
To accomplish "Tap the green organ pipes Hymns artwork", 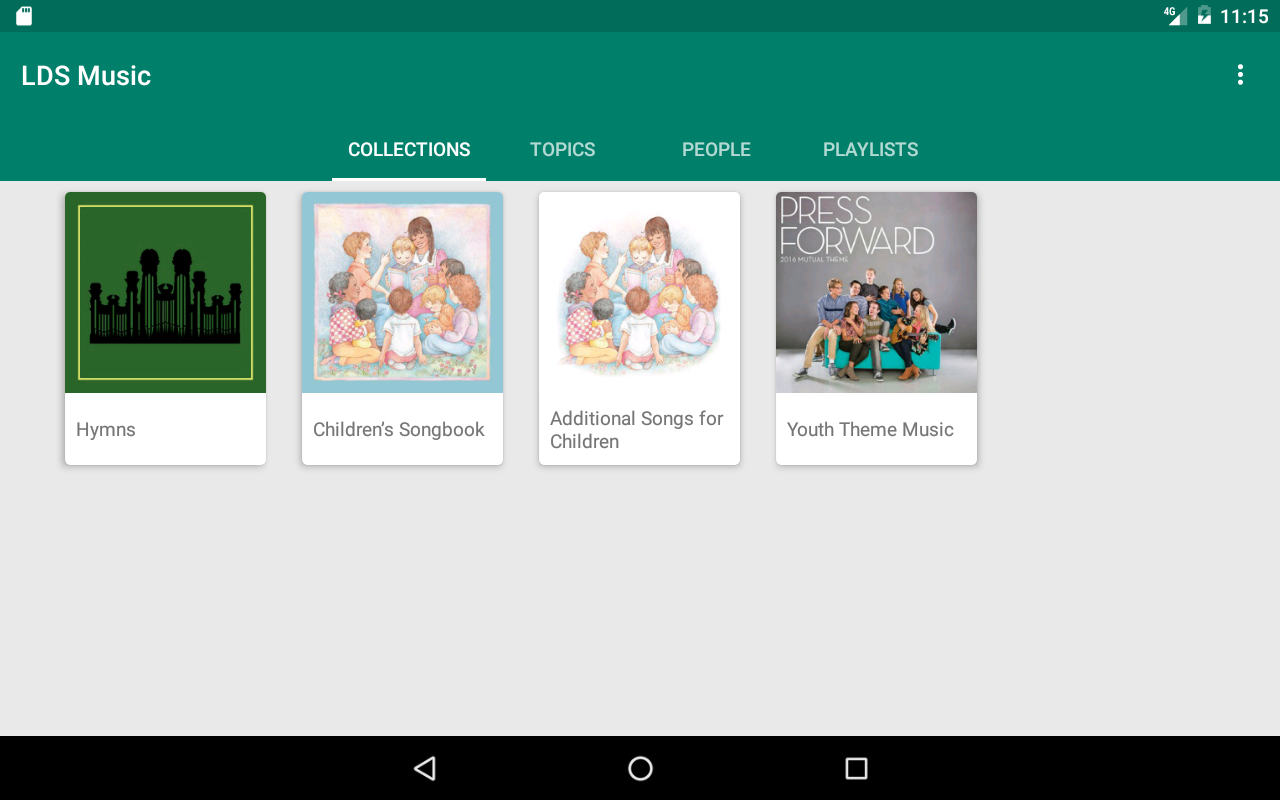I will [x=165, y=292].
